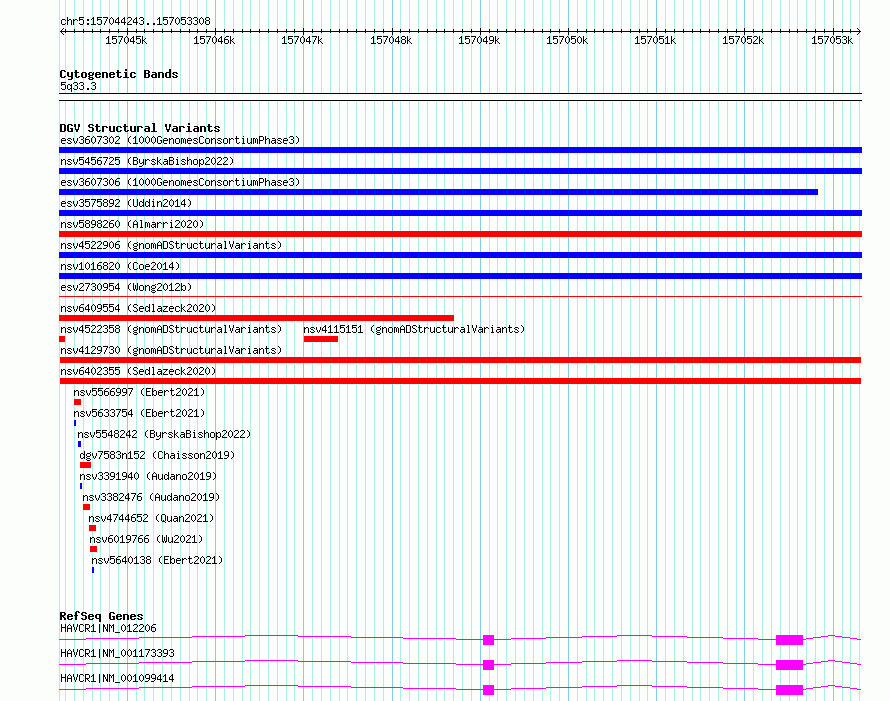Viewport: 890px width, 701px height.
Task: Click the 157051k ruler tick label
Action: click(655, 41)
